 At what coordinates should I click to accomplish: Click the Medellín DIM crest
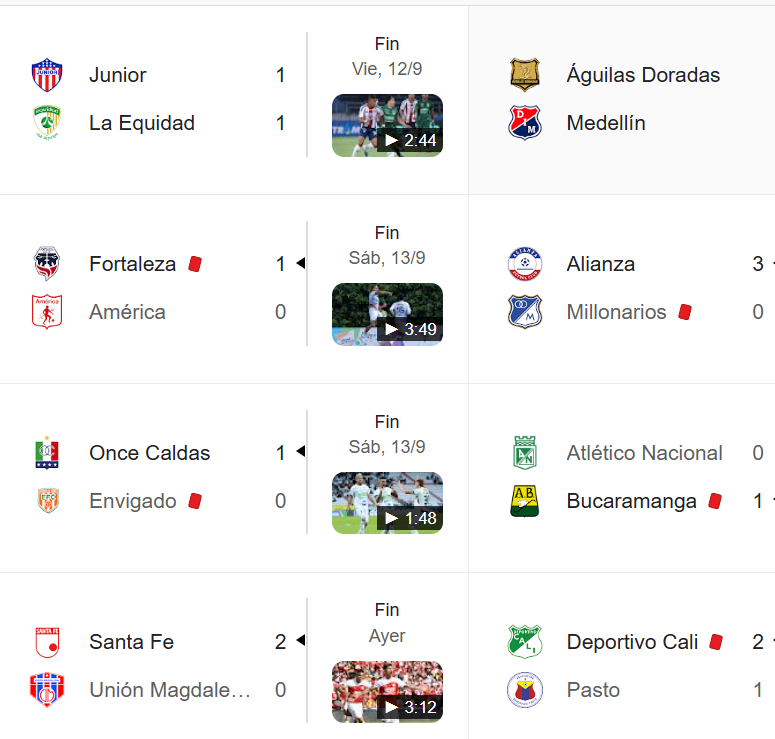pos(525,123)
